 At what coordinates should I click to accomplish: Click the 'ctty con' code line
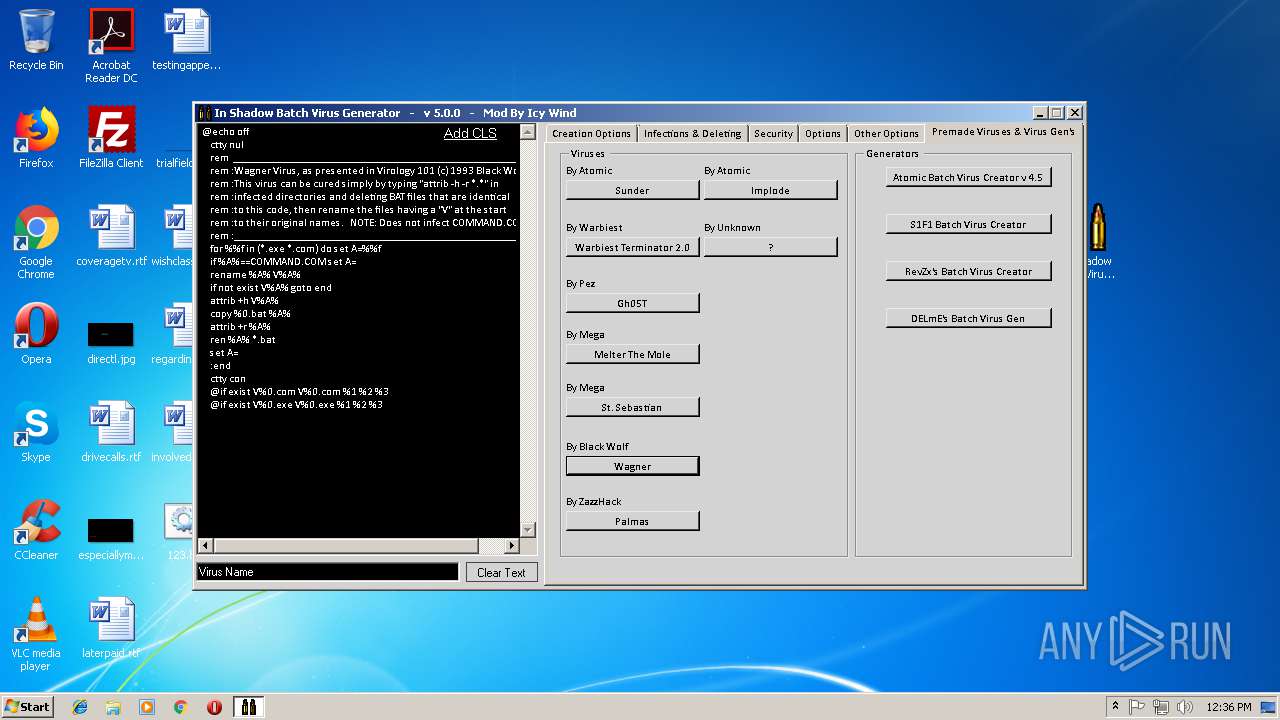(x=227, y=378)
